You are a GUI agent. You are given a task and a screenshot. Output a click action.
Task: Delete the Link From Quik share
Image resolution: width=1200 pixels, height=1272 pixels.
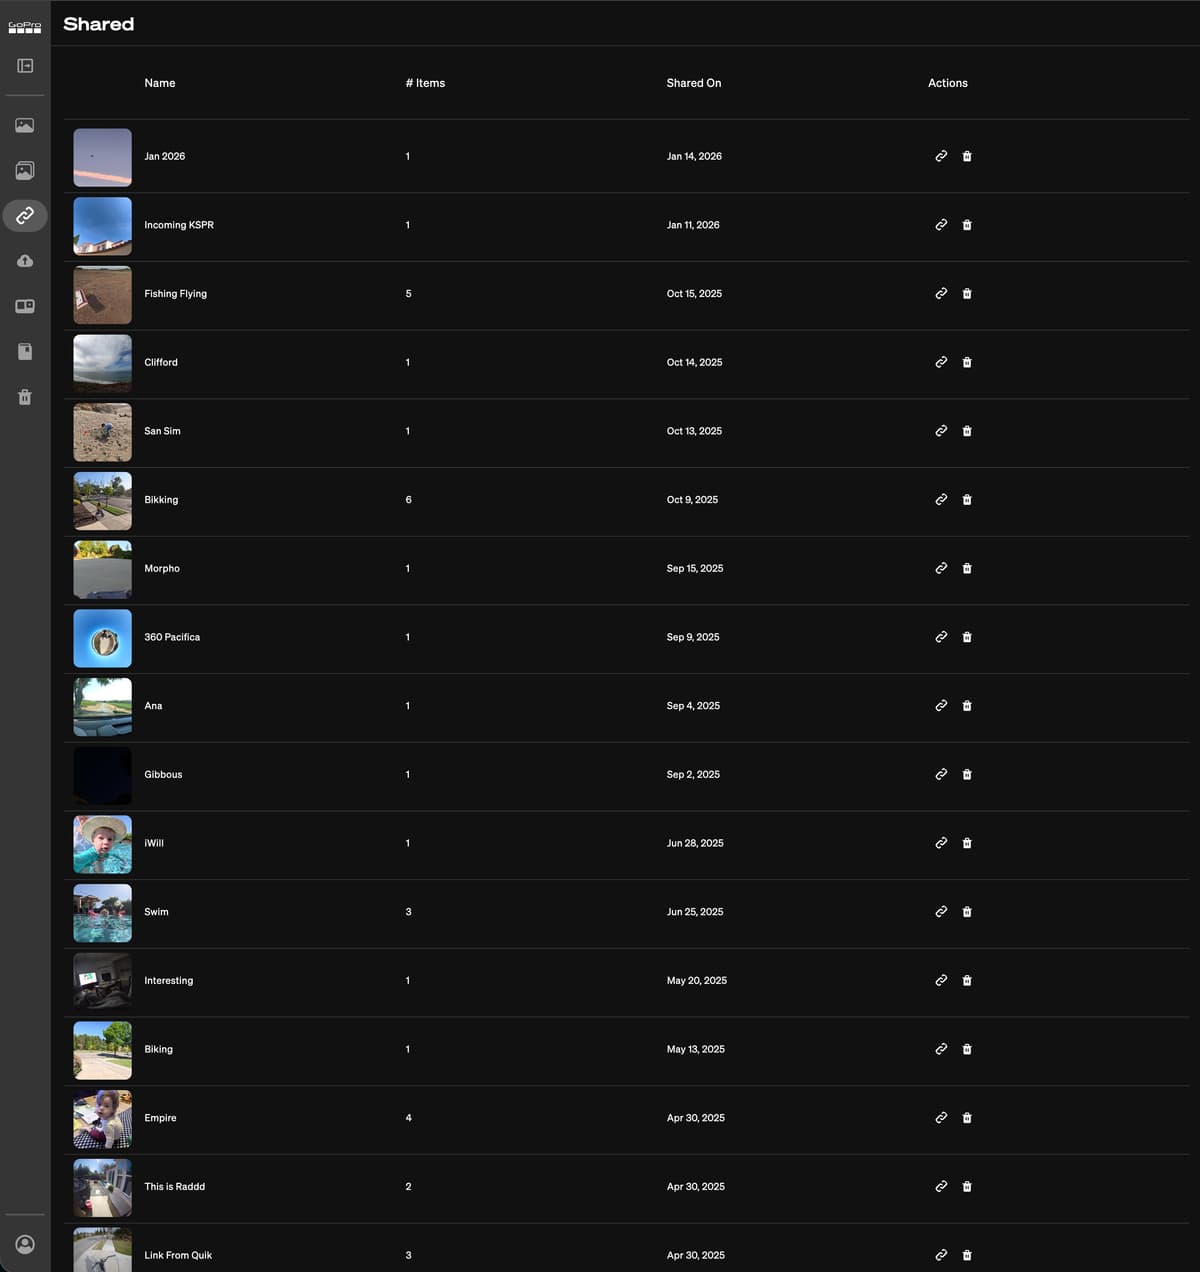(967, 1255)
